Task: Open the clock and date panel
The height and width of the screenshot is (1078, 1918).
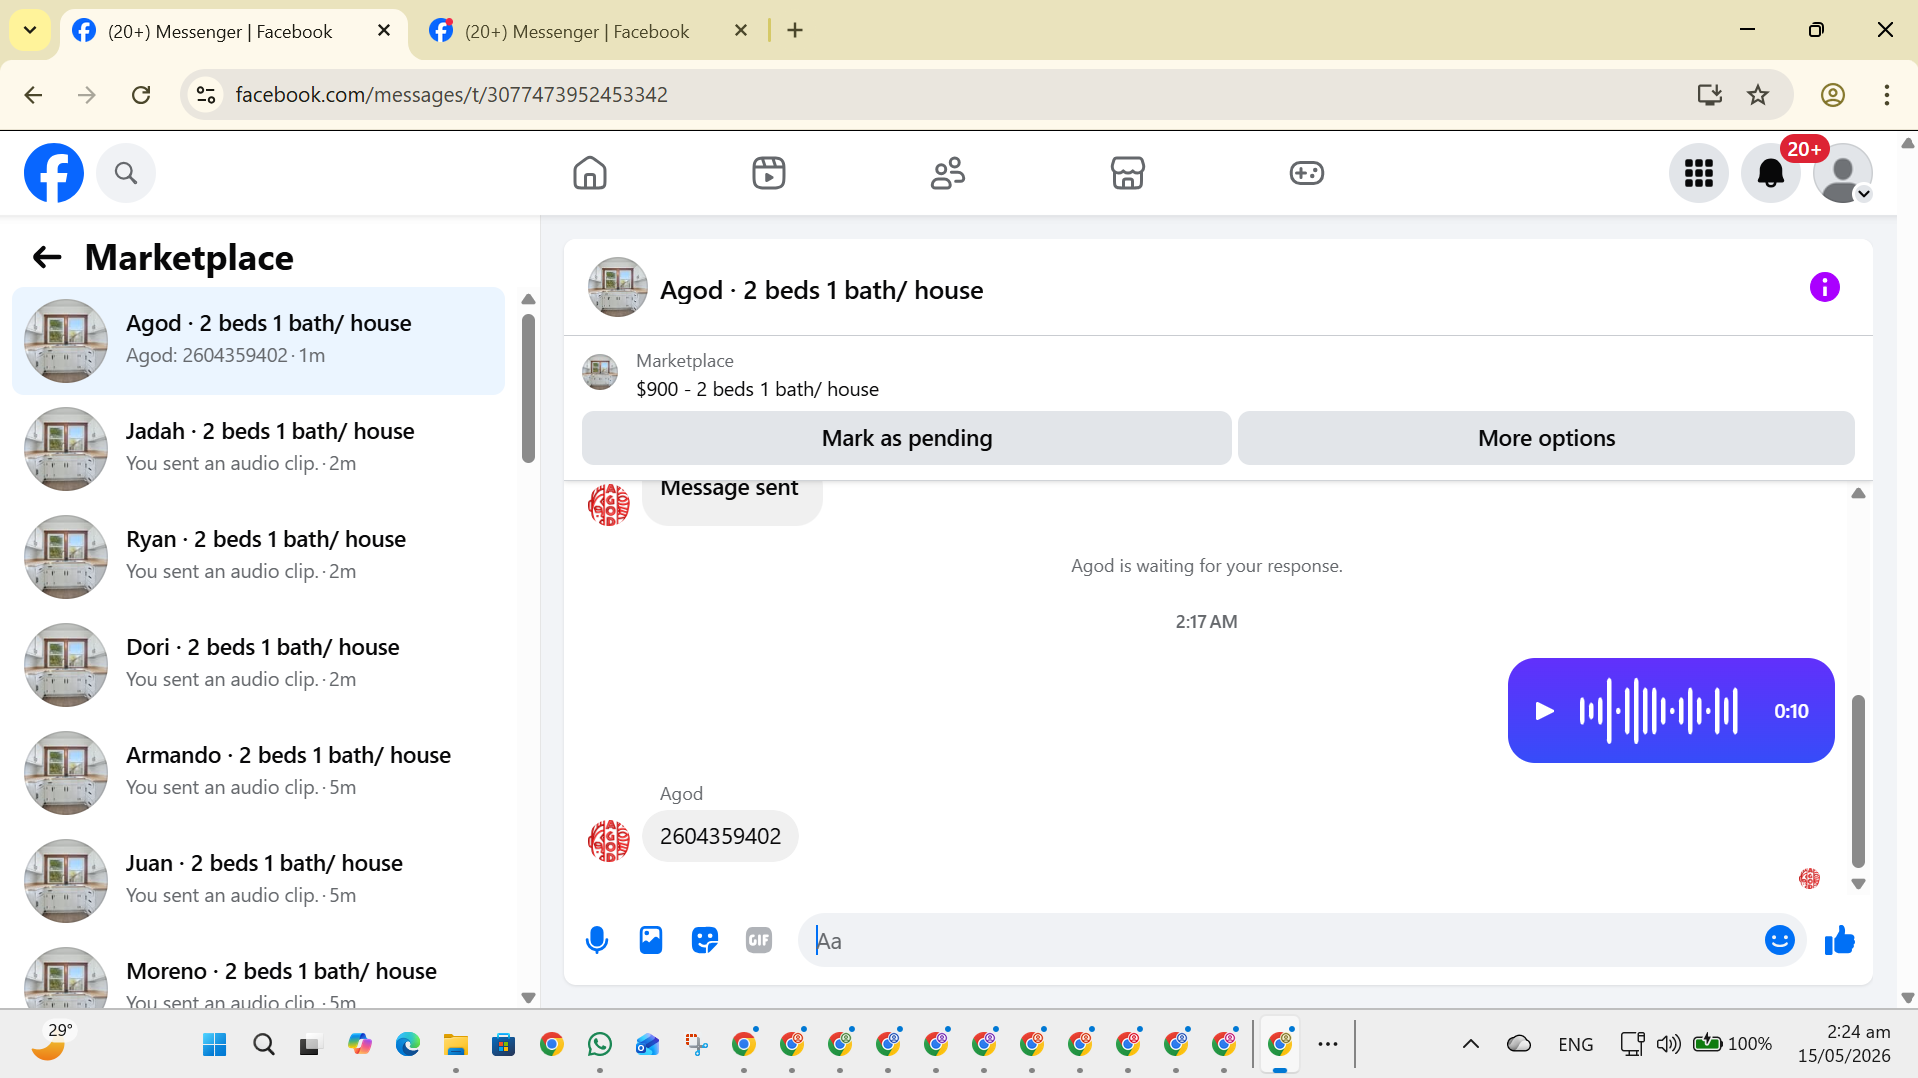Action: tap(1843, 1044)
